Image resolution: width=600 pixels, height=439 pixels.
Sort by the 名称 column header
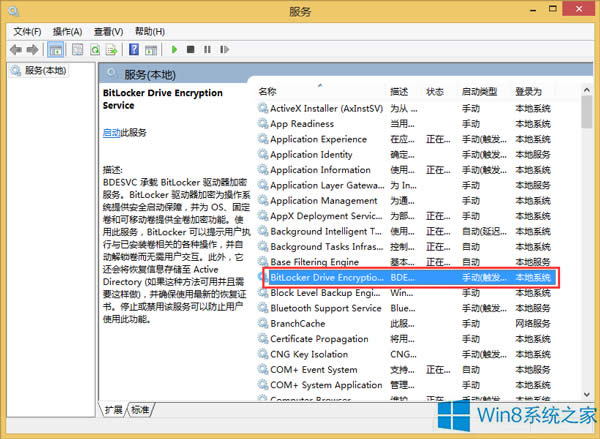pos(267,91)
